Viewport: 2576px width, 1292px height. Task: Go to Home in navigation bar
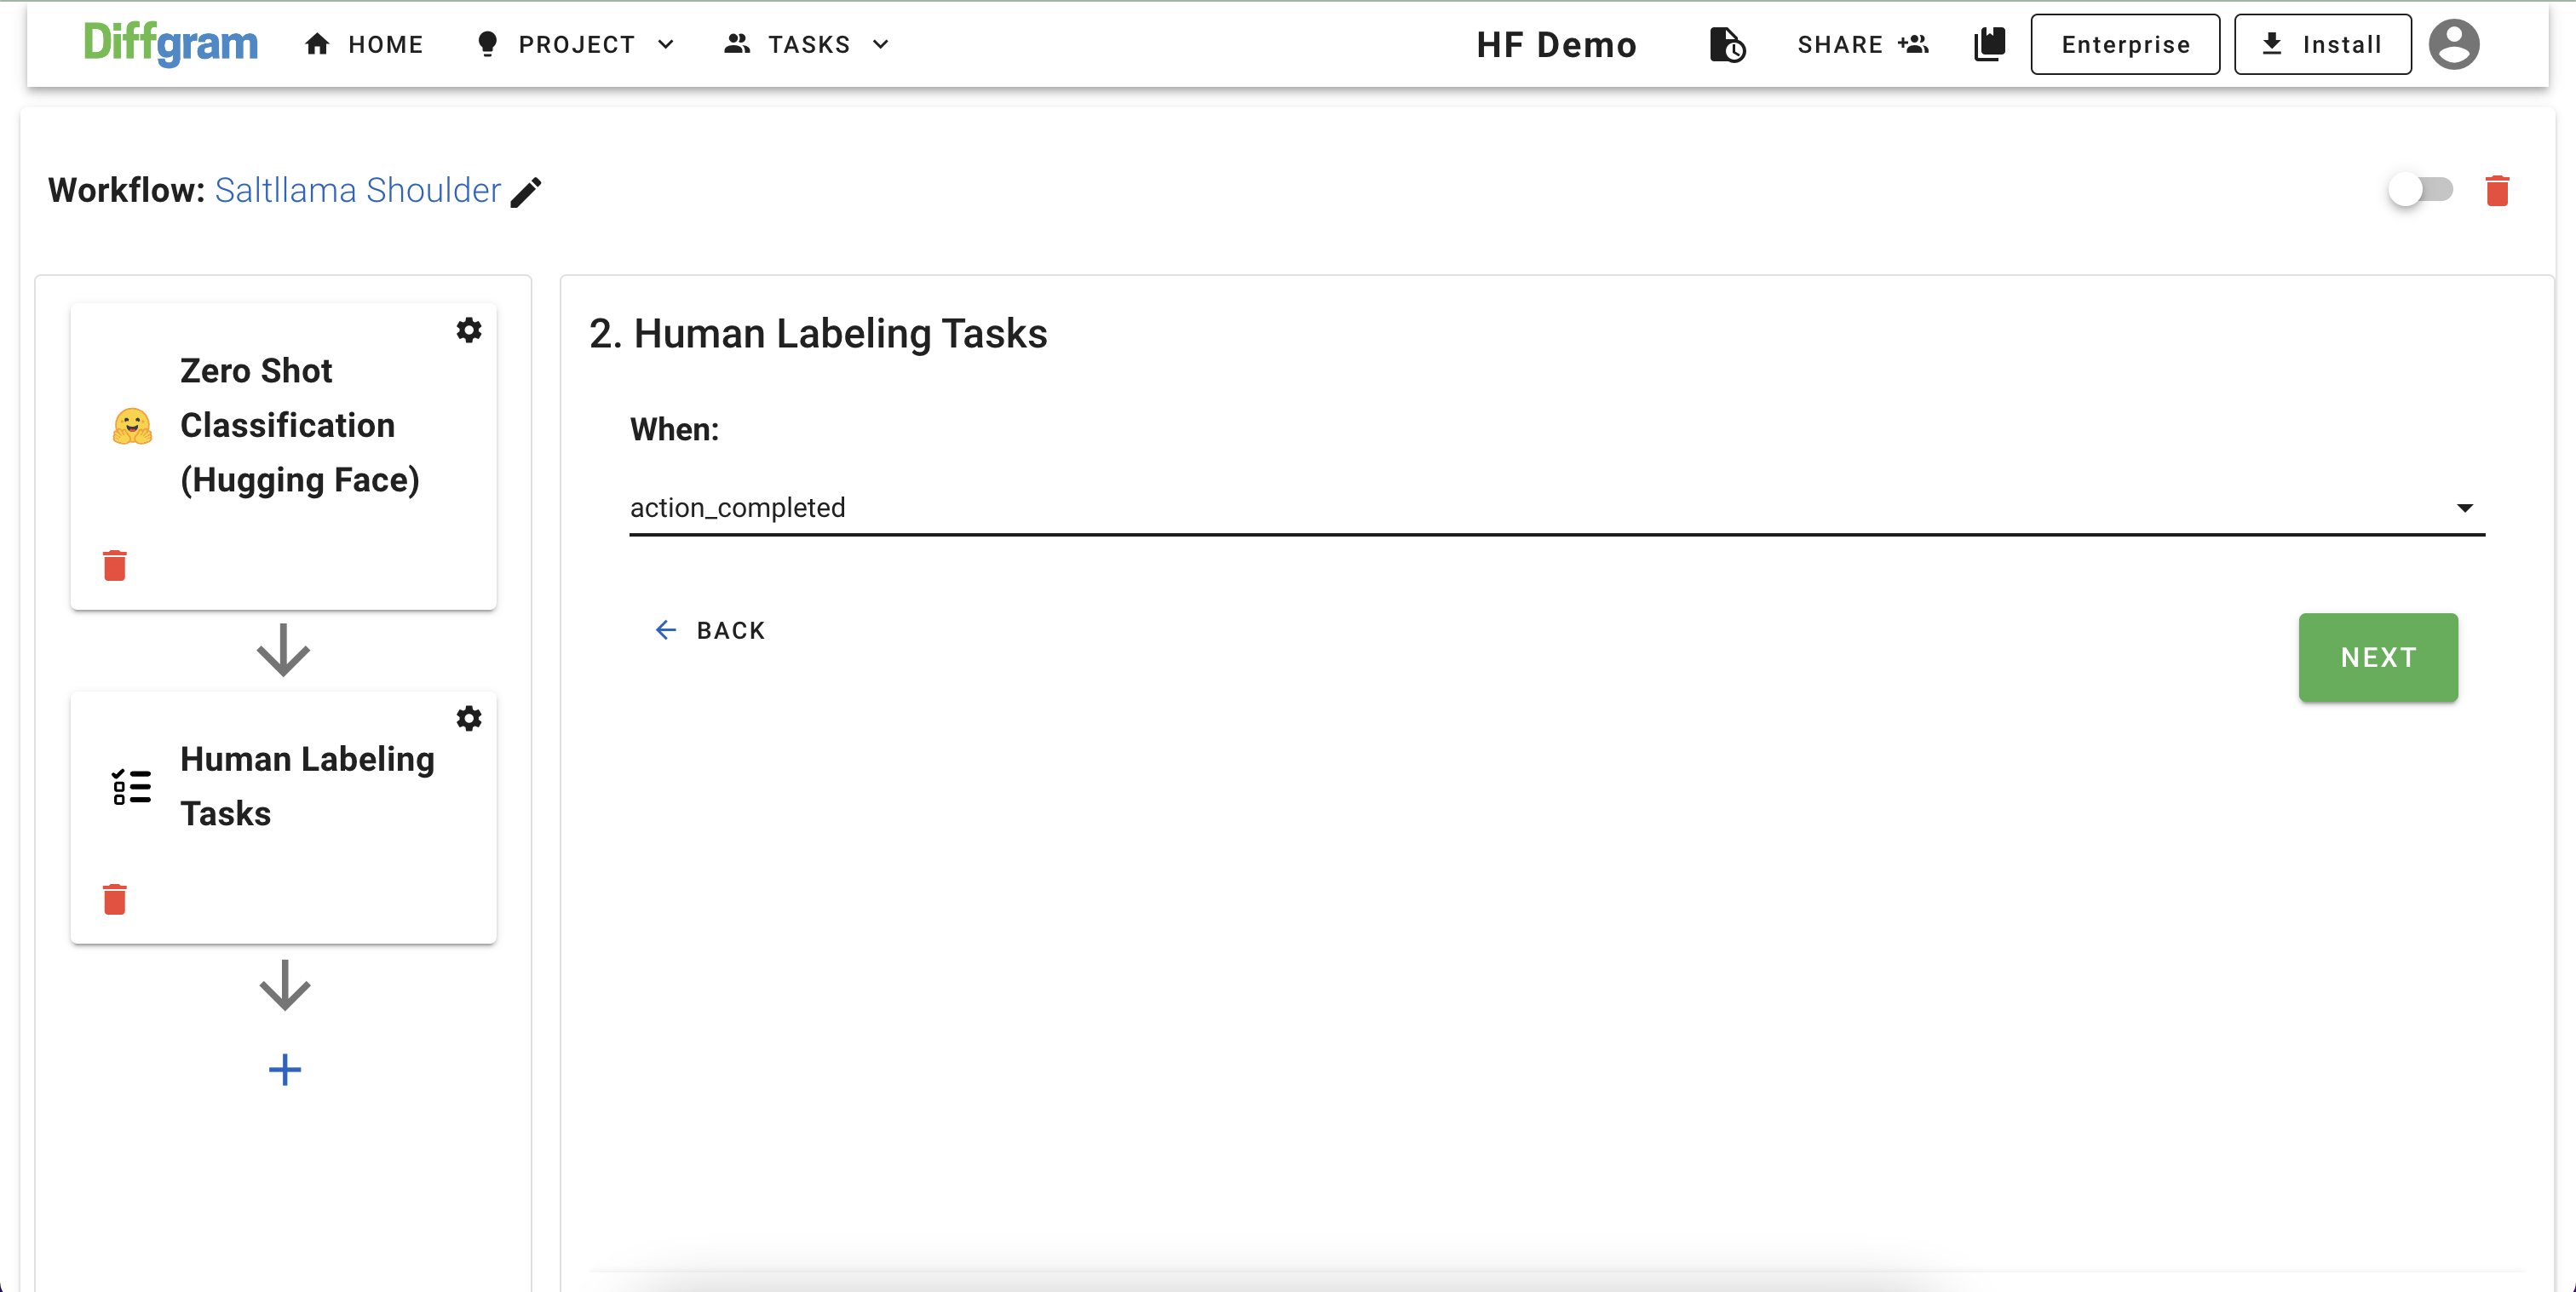coord(364,44)
